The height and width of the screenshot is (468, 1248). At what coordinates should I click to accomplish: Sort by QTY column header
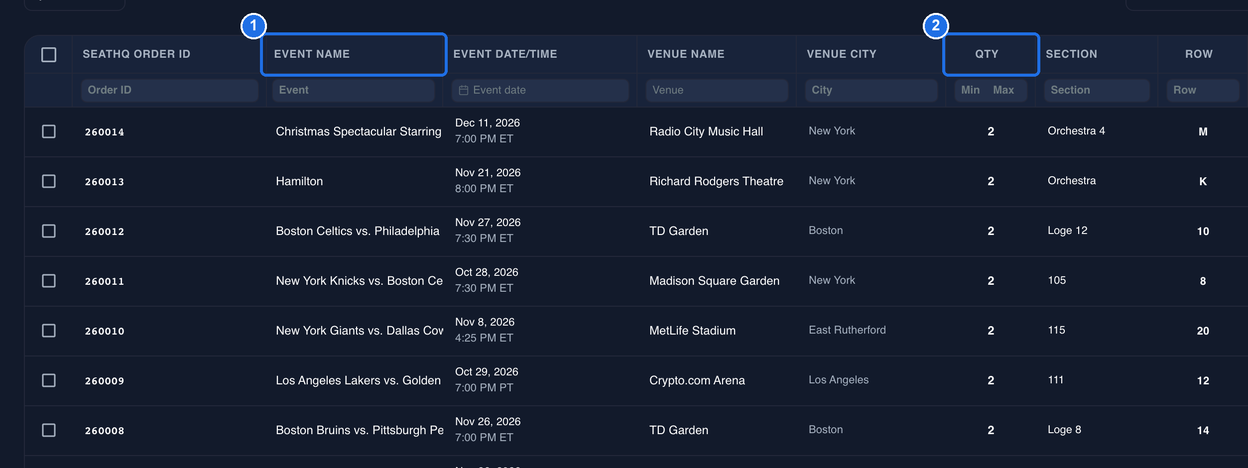[987, 54]
